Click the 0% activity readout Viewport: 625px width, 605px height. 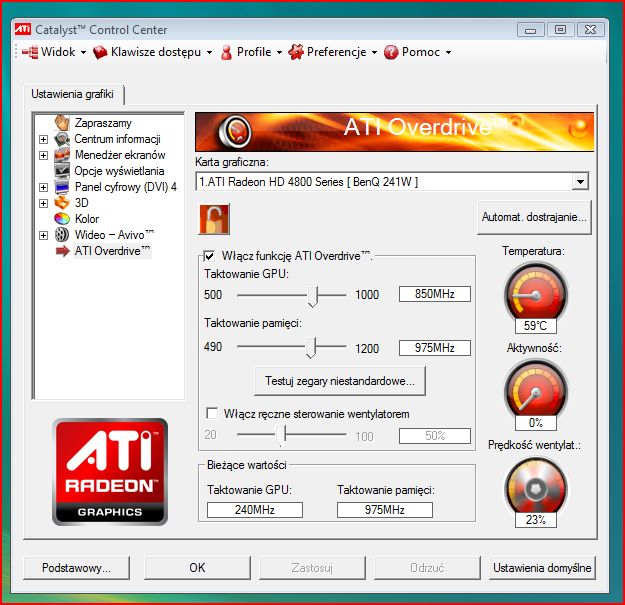[535, 422]
